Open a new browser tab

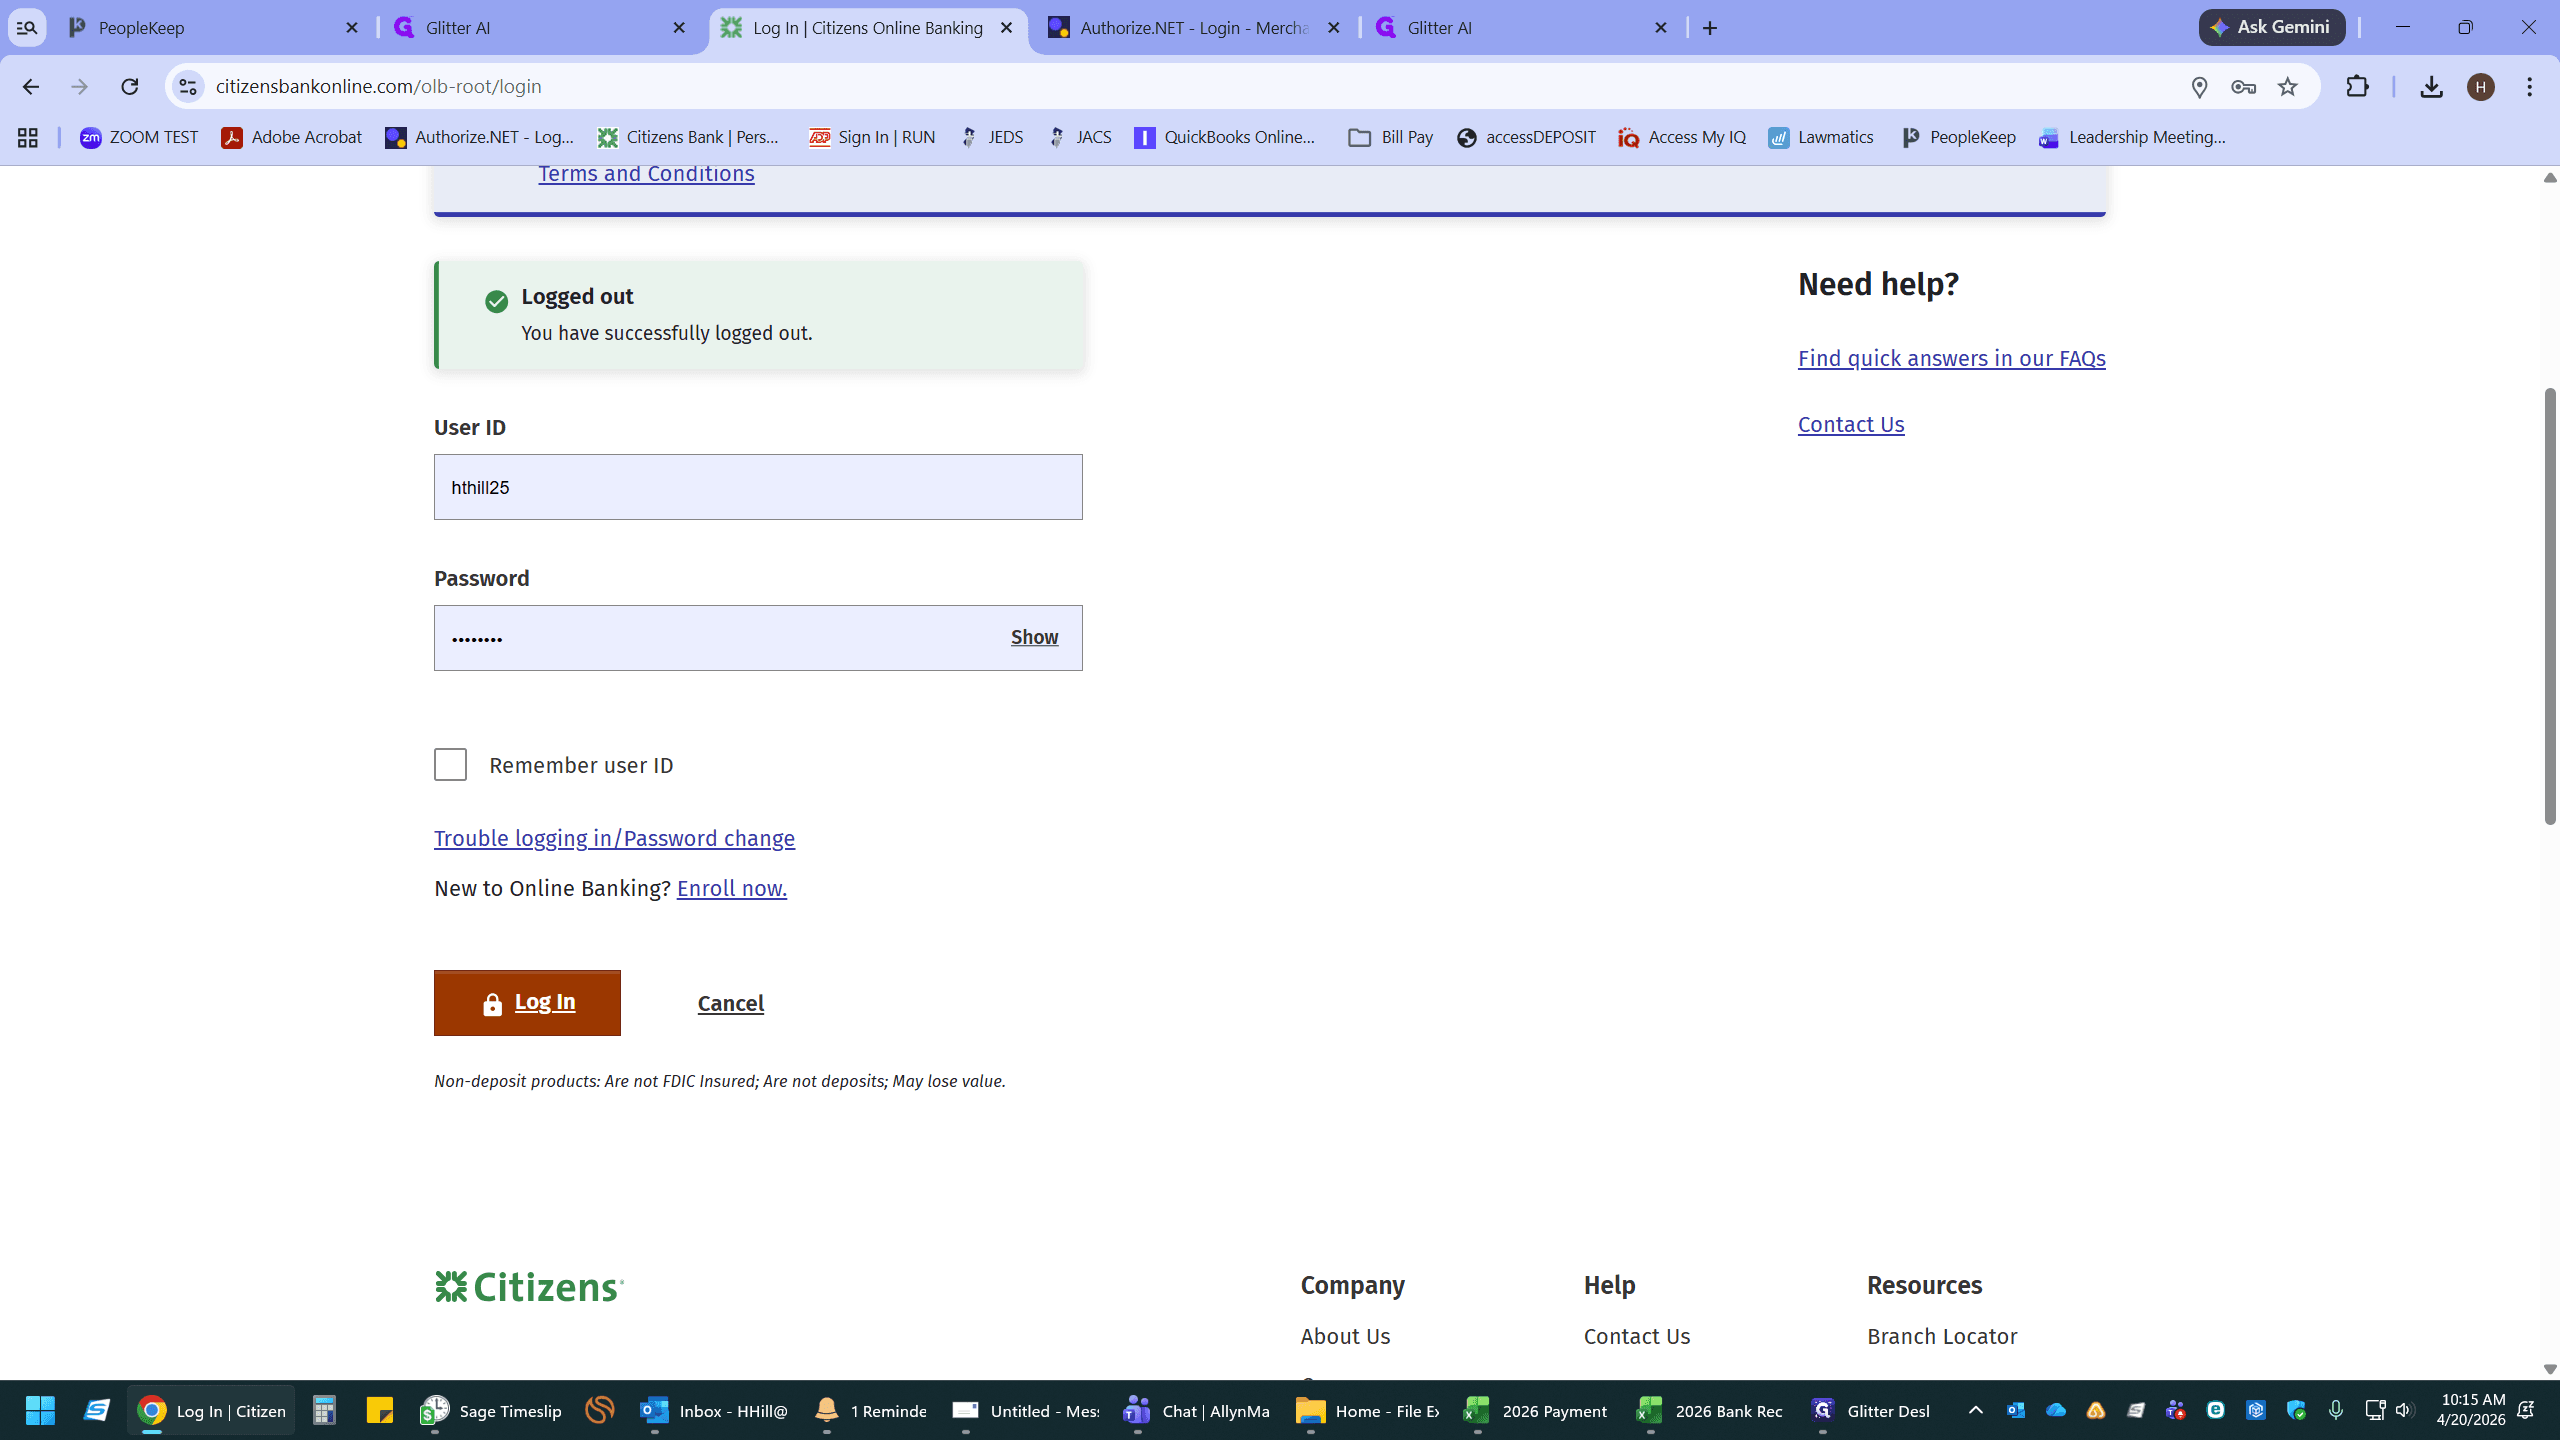click(x=1710, y=28)
